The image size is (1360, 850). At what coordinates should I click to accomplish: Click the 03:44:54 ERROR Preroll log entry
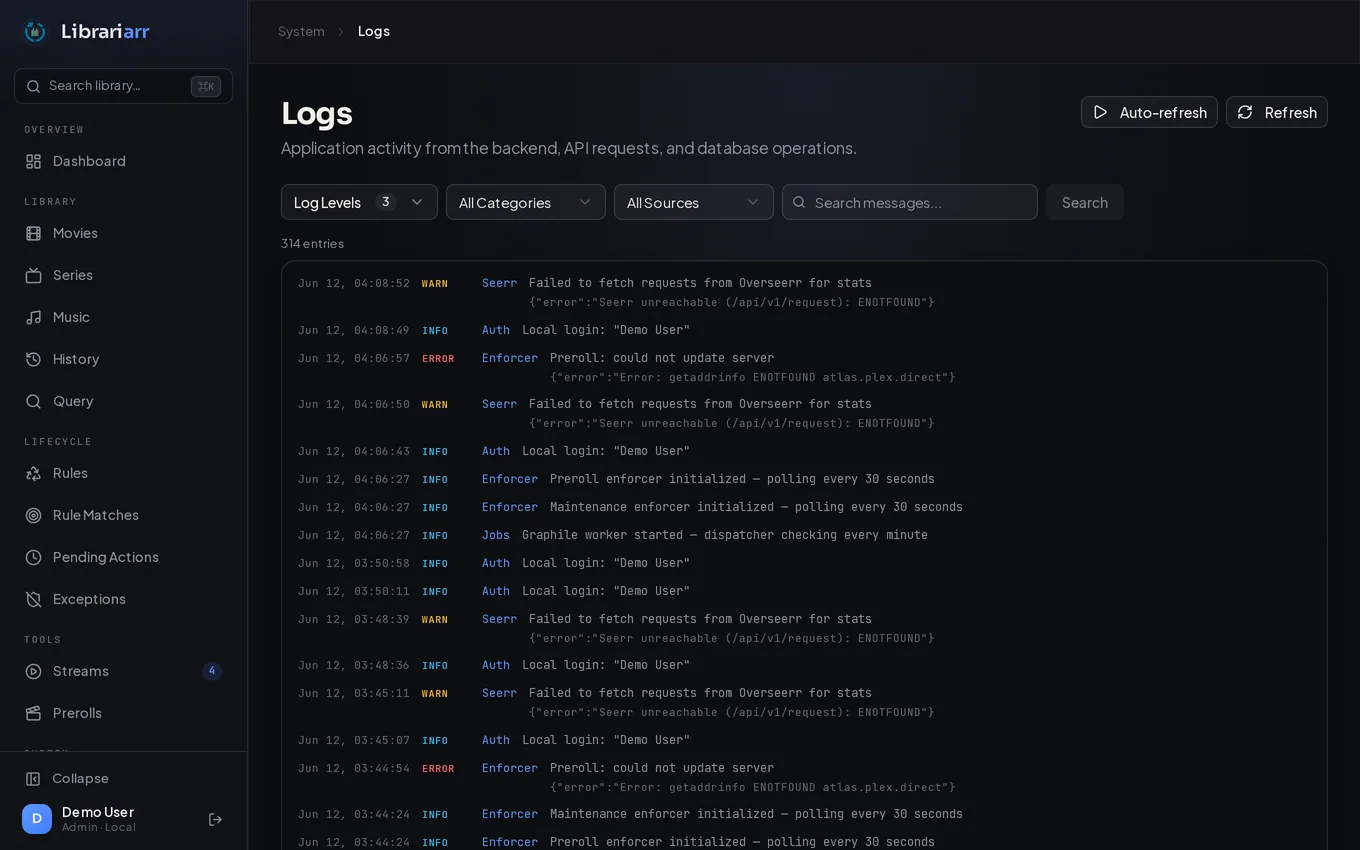click(x=804, y=778)
